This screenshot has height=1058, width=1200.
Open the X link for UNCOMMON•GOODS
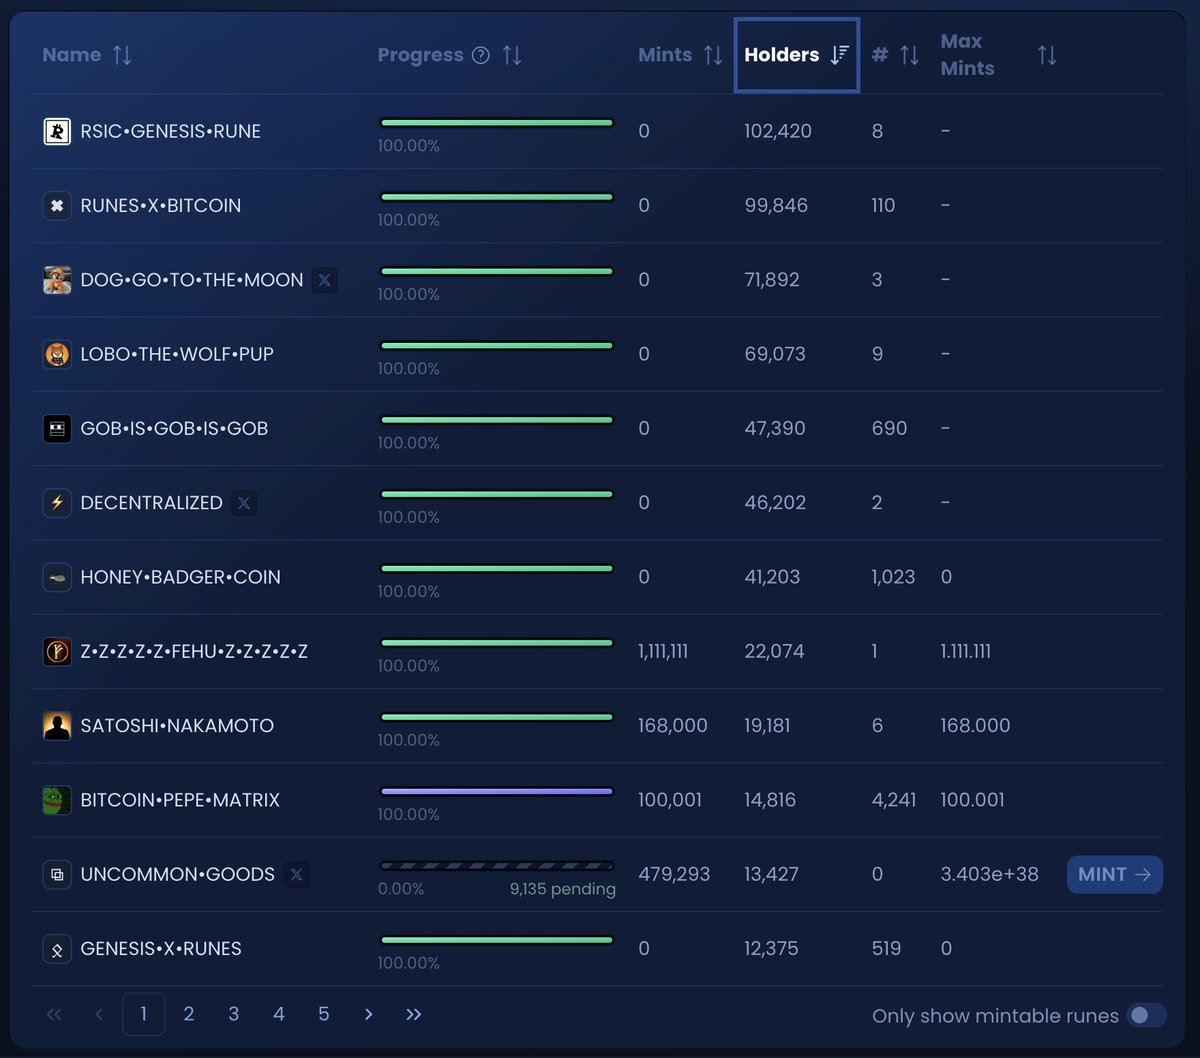coord(296,874)
